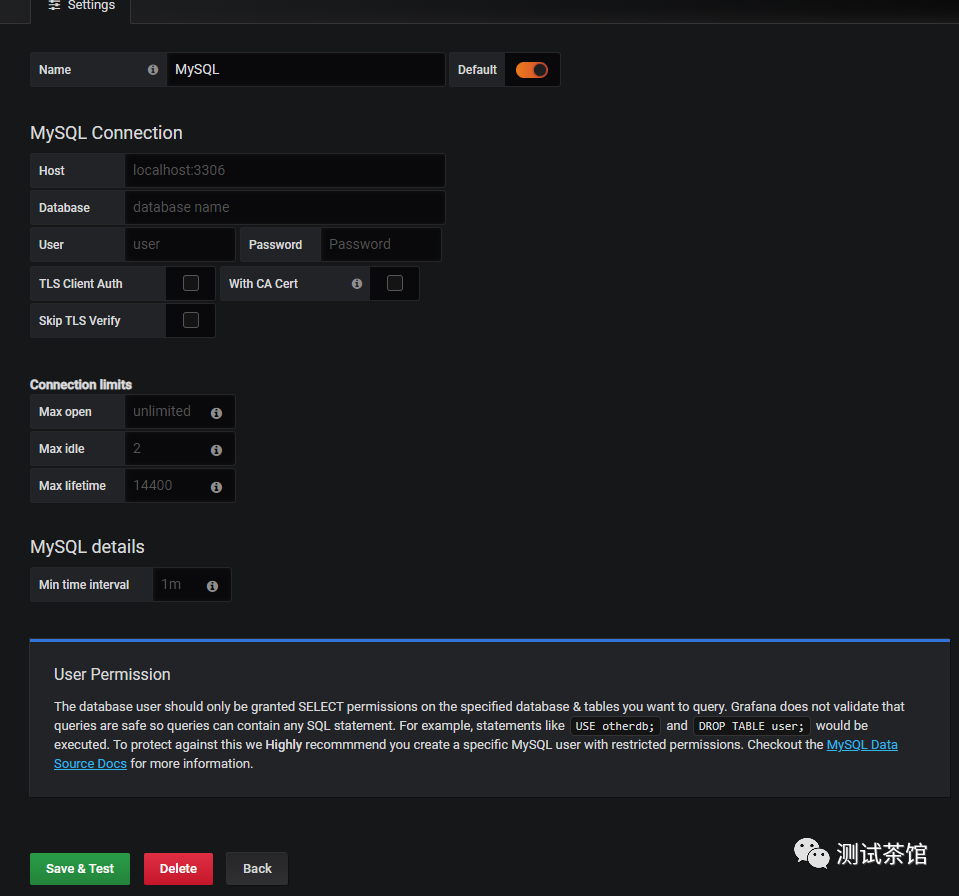959x896 pixels.
Task: Click the With CA Cert info icon
Action: (357, 284)
